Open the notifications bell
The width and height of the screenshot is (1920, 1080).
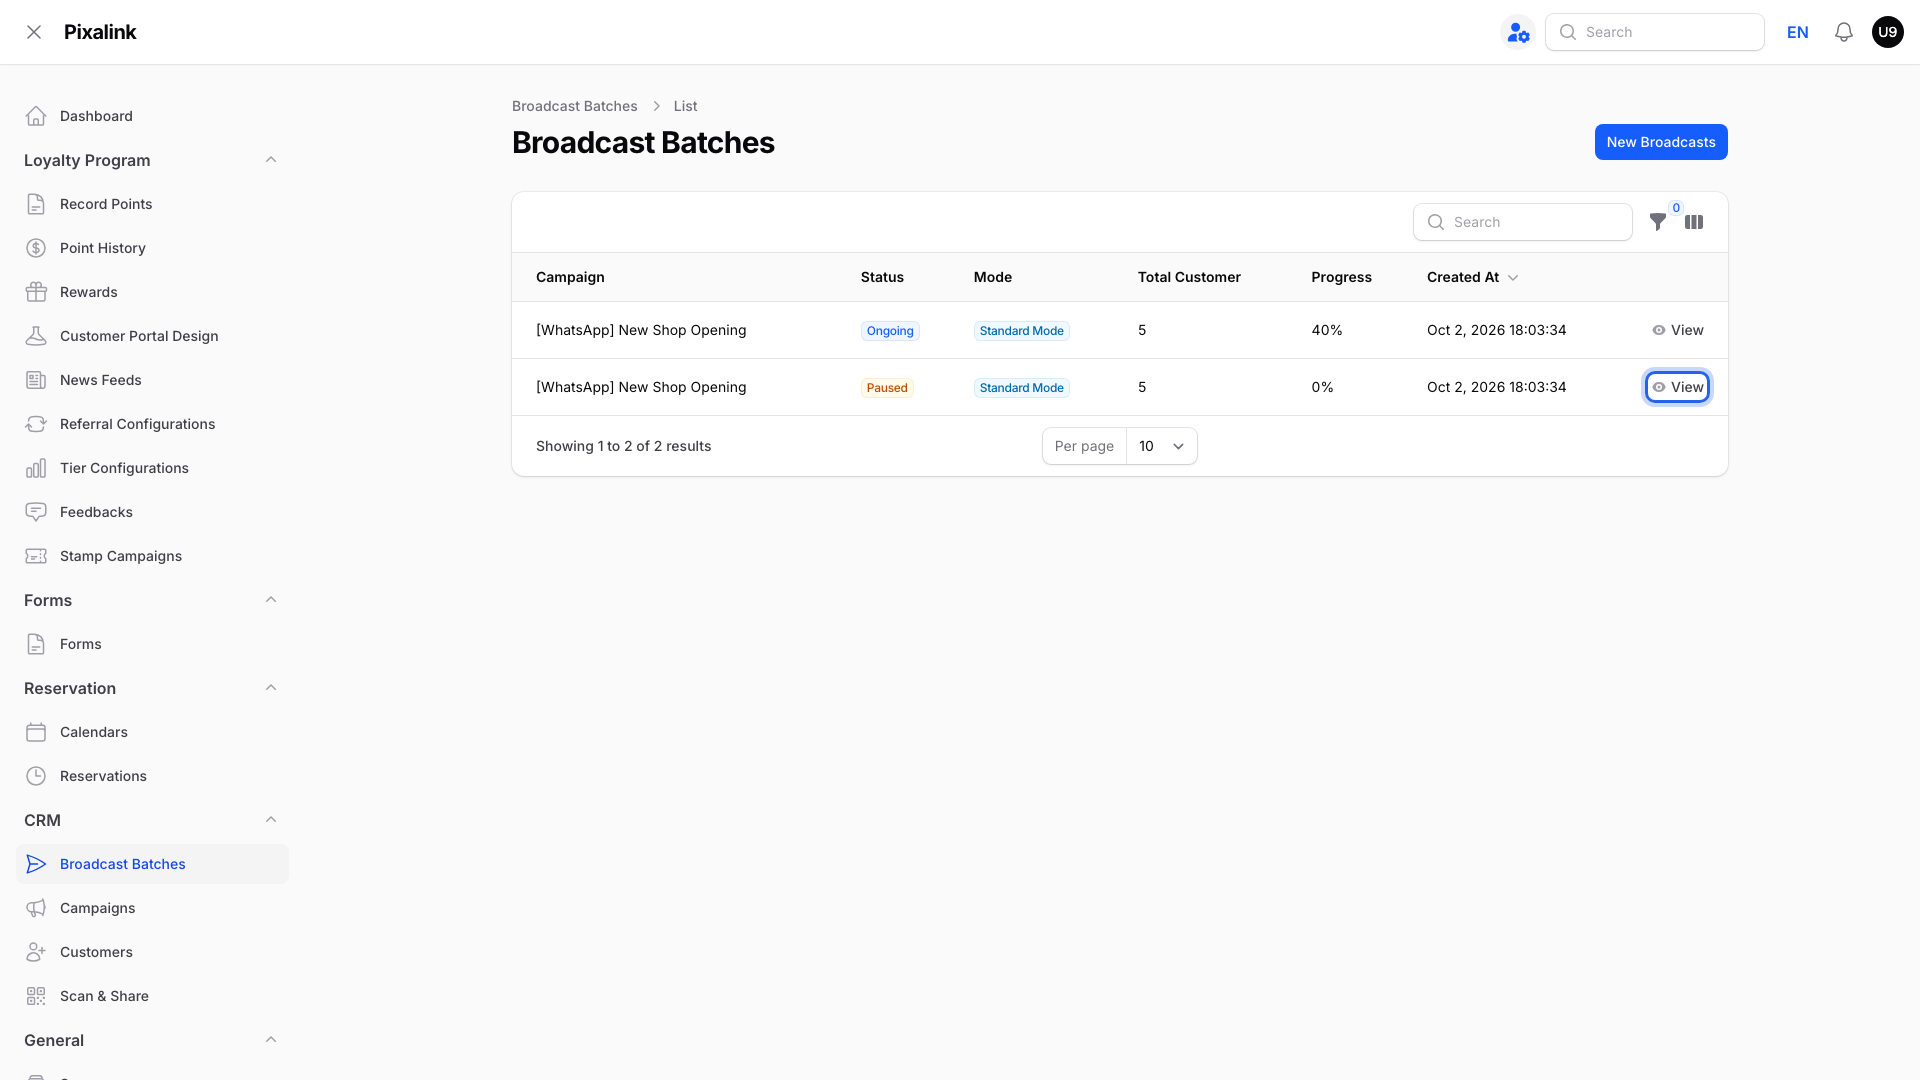[x=1844, y=32]
